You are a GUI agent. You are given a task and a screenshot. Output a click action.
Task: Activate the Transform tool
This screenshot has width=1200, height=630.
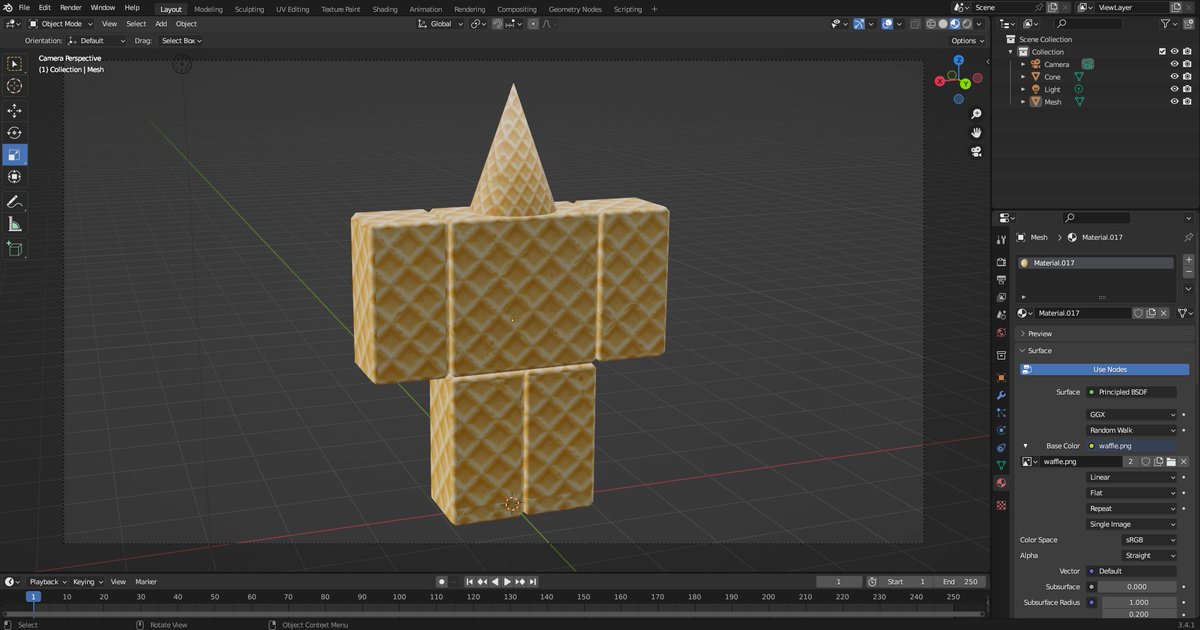tap(15, 177)
